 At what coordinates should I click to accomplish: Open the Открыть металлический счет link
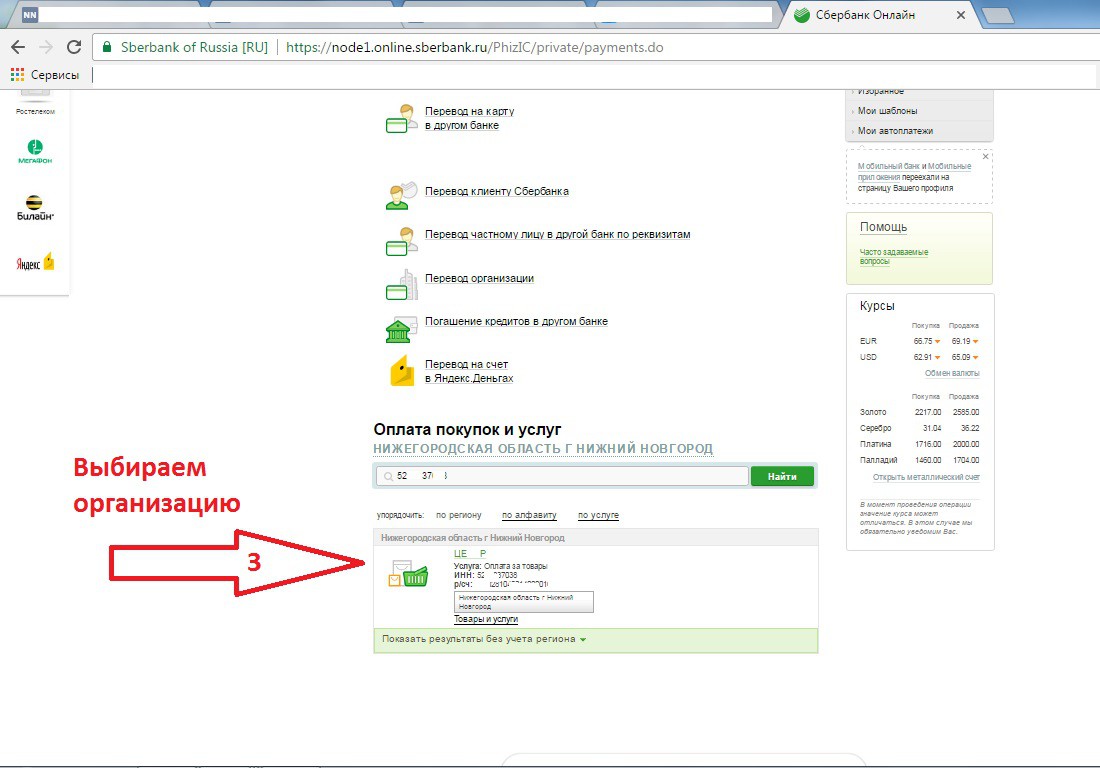point(926,477)
